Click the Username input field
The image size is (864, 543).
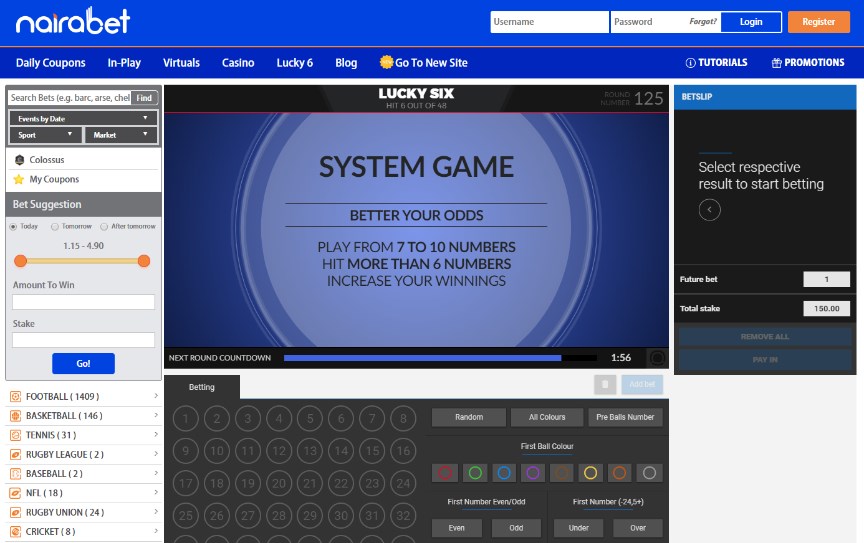[x=549, y=22]
